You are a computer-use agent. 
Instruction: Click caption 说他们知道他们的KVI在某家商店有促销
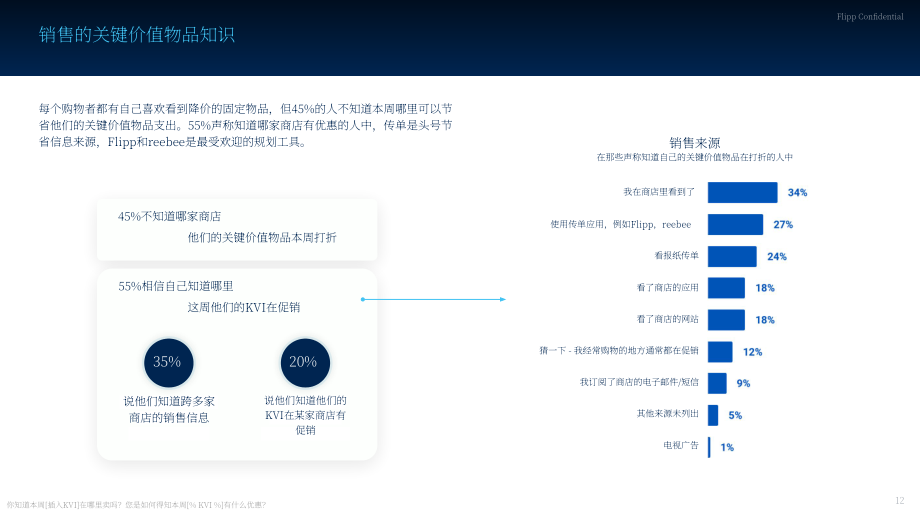tap(305, 415)
